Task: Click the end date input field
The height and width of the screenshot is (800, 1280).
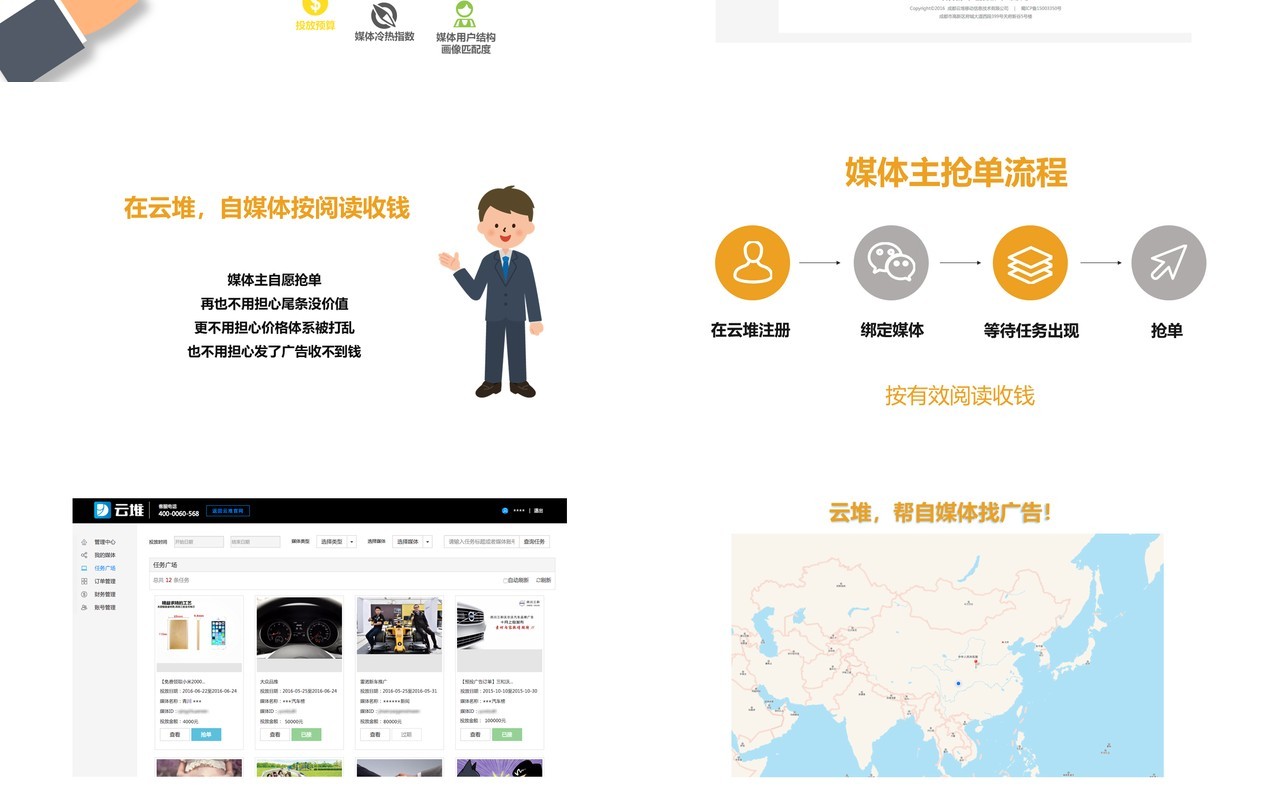Action: click(255, 542)
